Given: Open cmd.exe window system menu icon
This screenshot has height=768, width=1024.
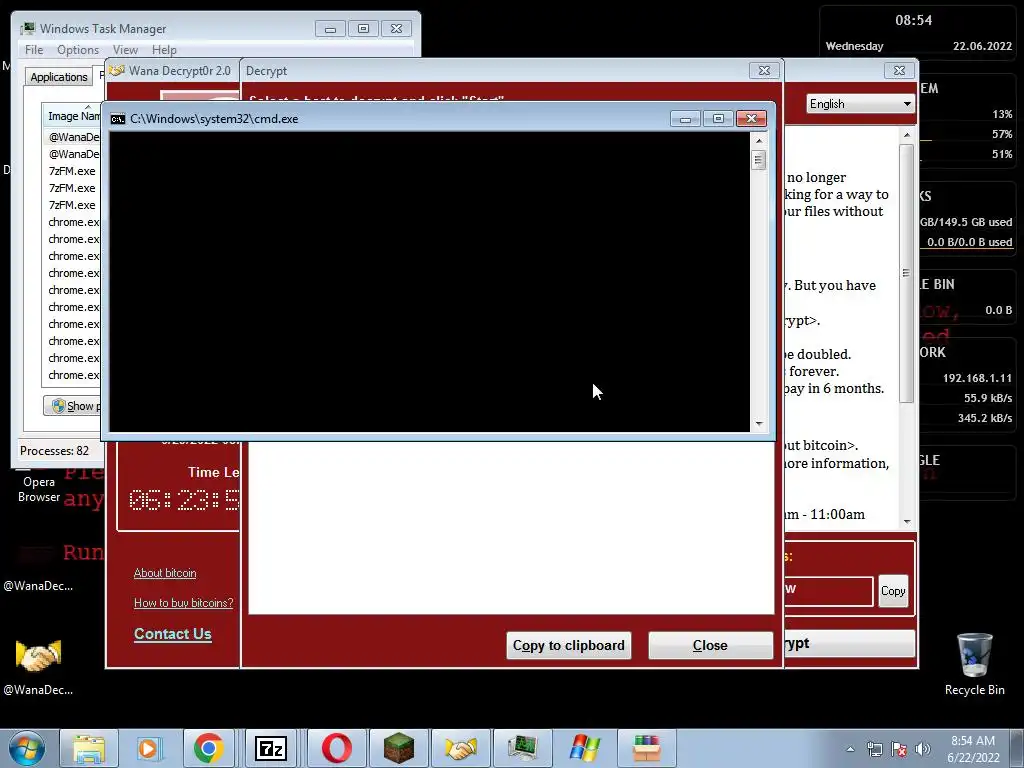Looking at the screenshot, I should tap(118, 119).
